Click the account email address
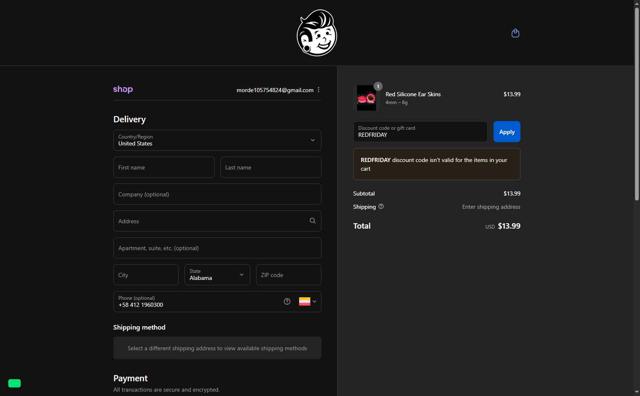This screenshot has height=396, width=640. coord(275,90)
